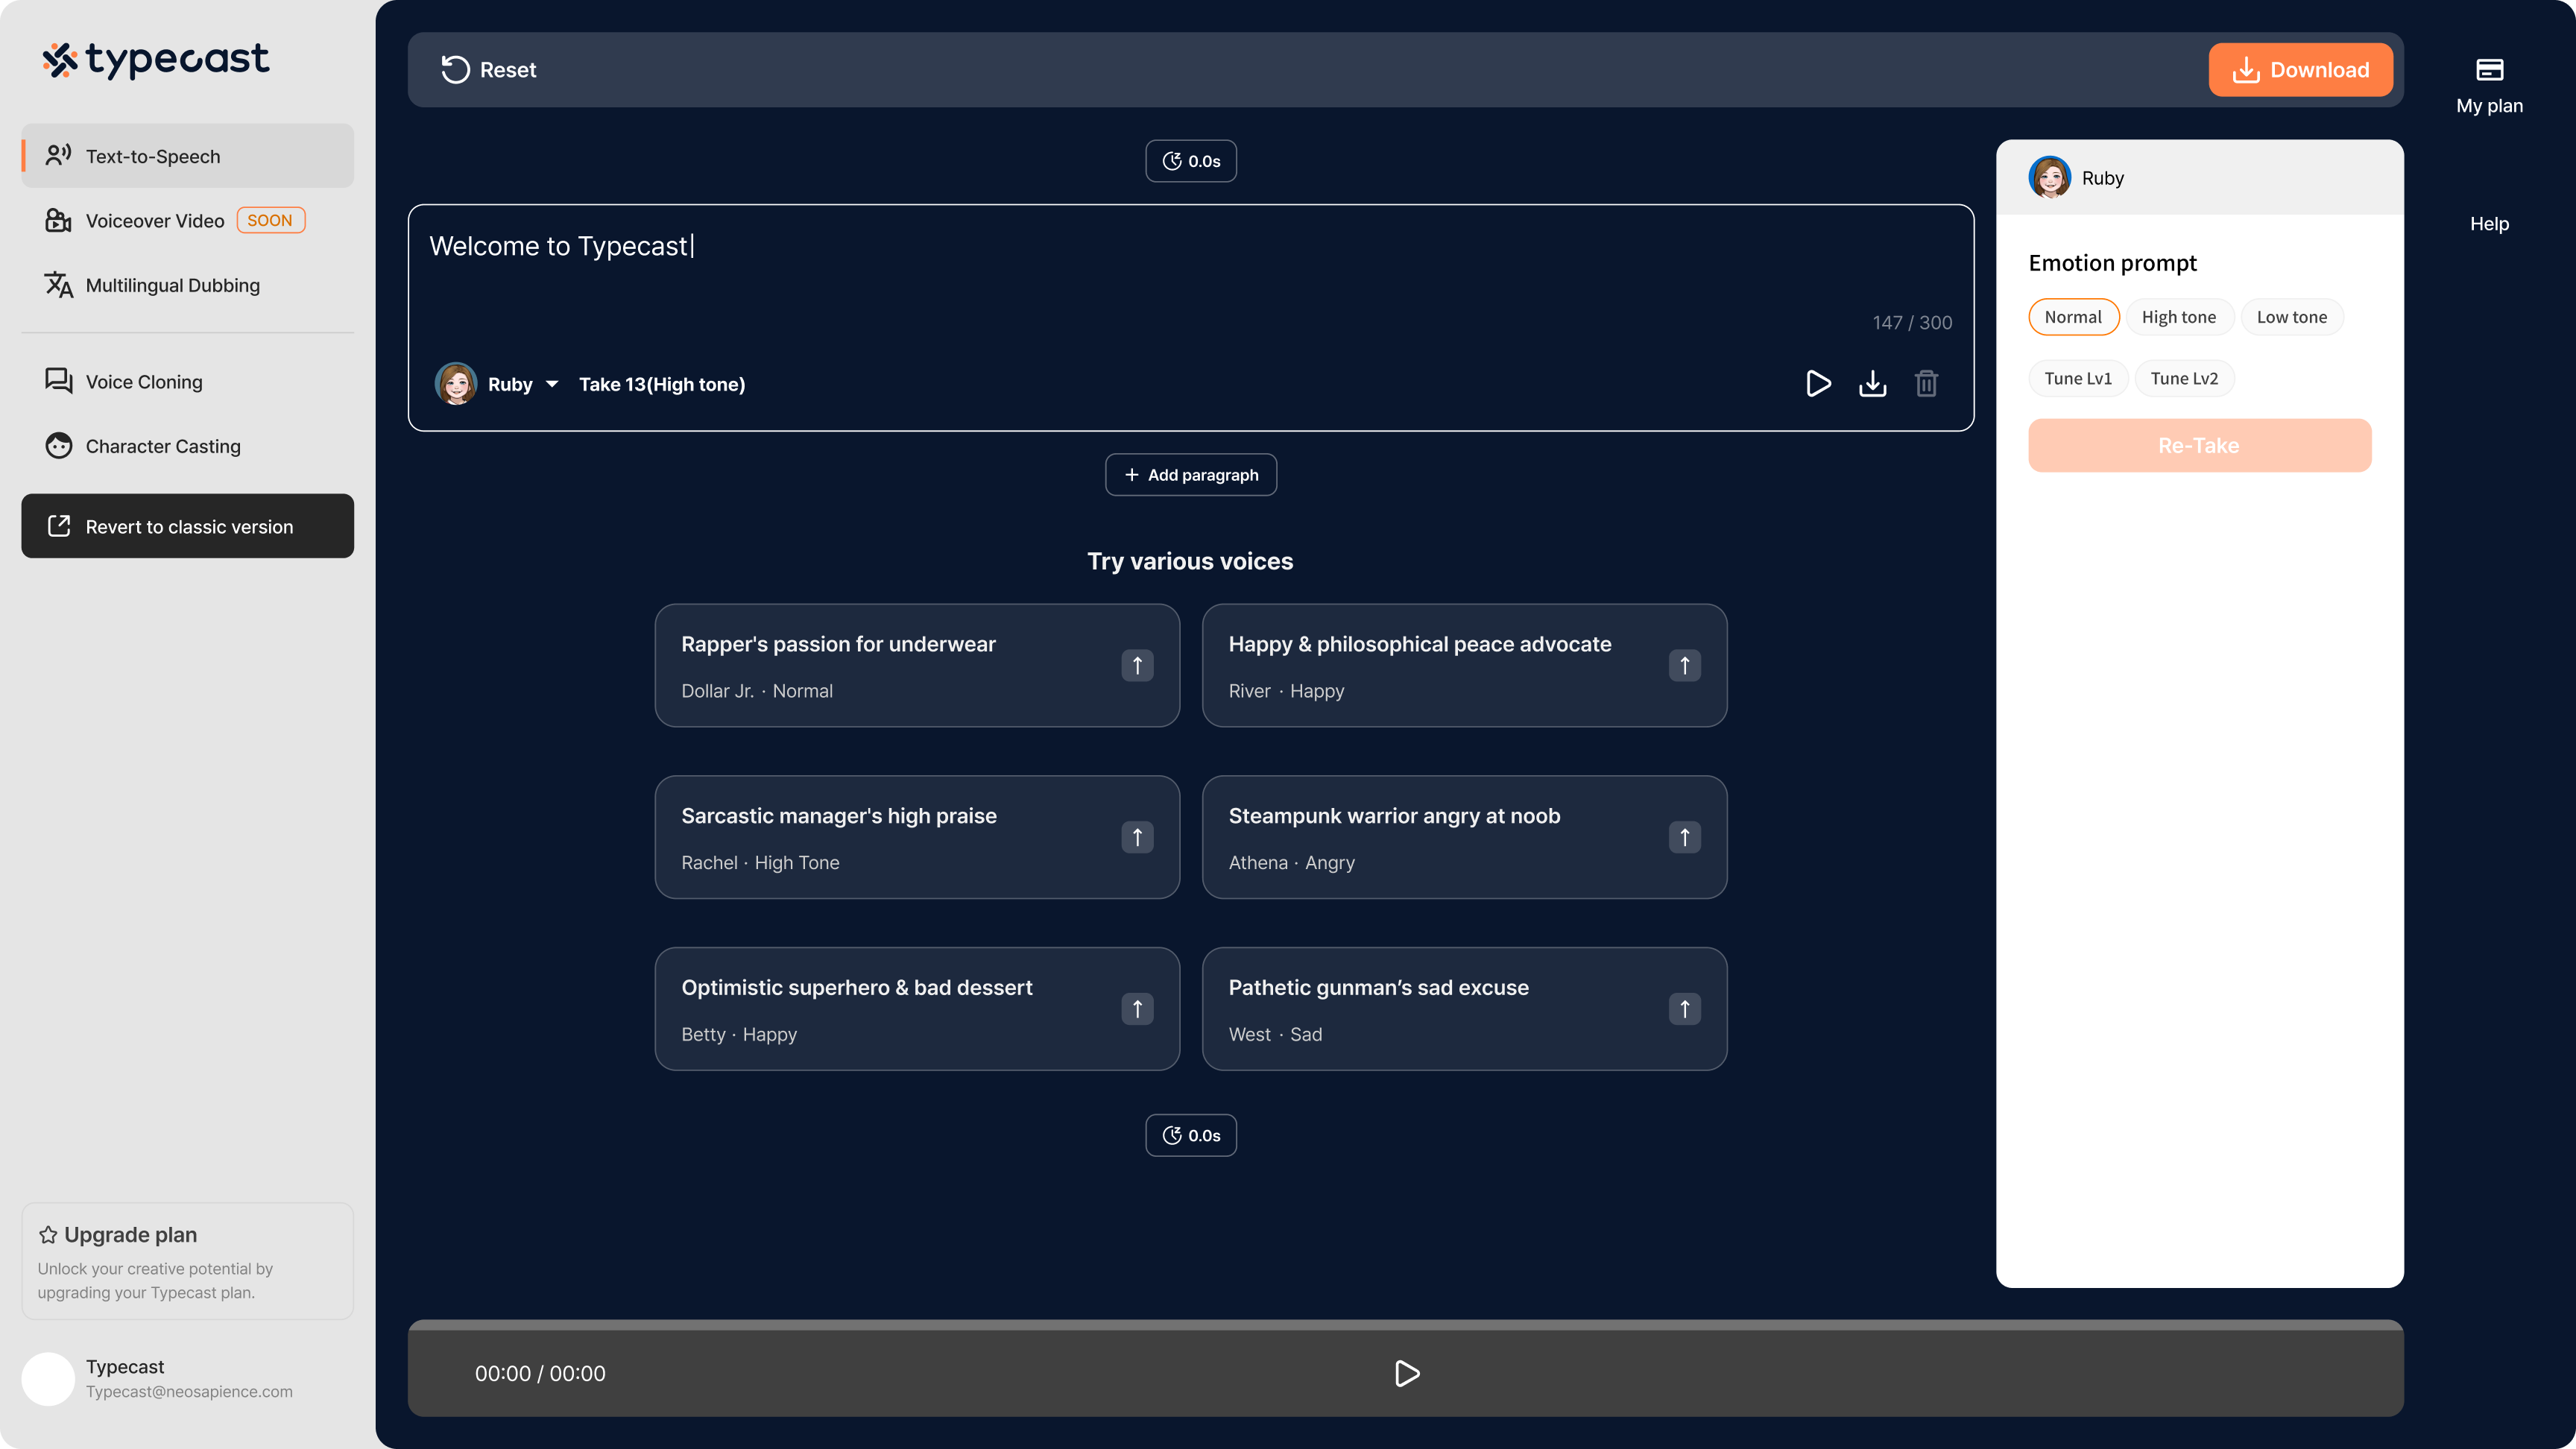Click the Take 13(High tone) label
Viewport: 2576px width, 1449px height.
662,384
